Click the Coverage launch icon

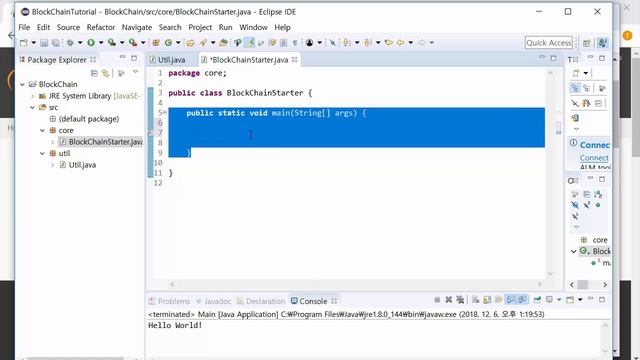(111, 42)
